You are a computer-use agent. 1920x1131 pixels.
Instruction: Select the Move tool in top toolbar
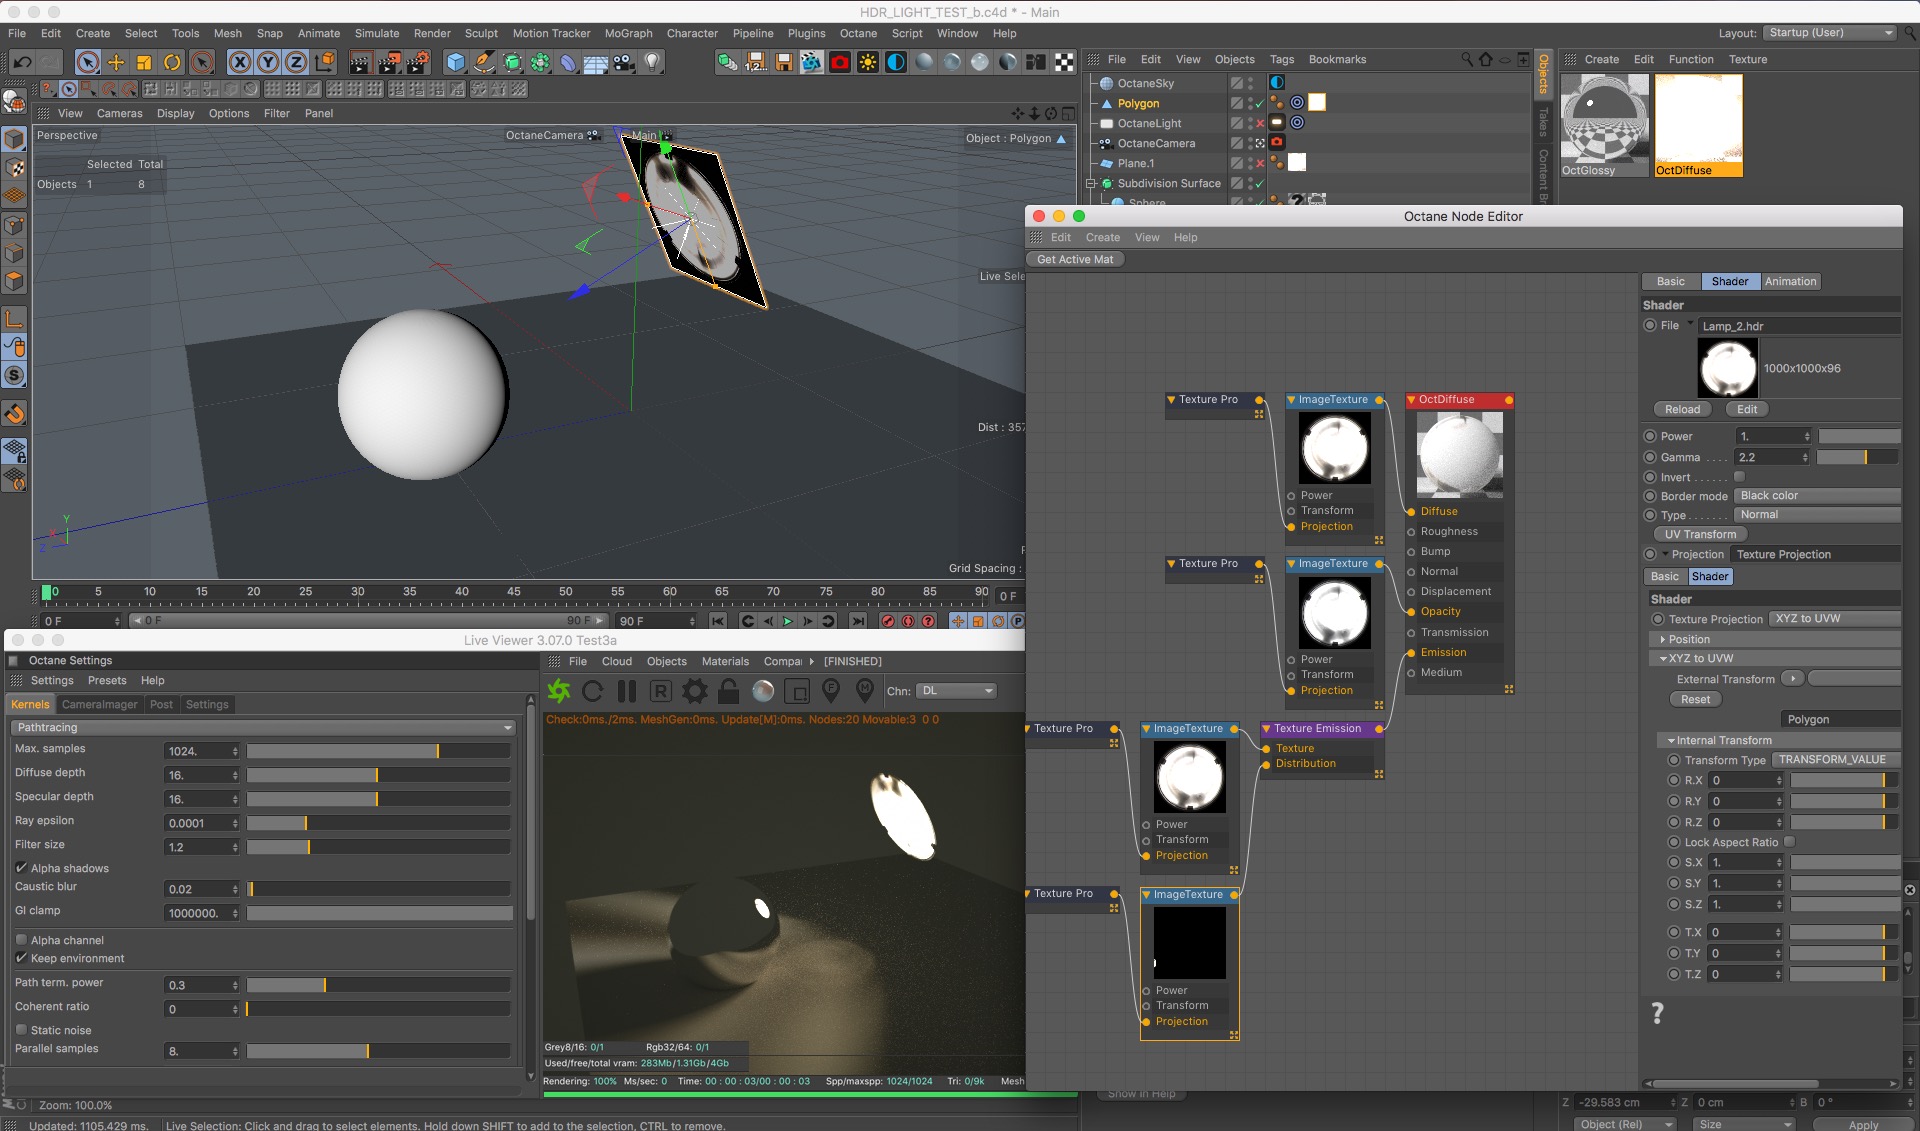tap(116, 63)
